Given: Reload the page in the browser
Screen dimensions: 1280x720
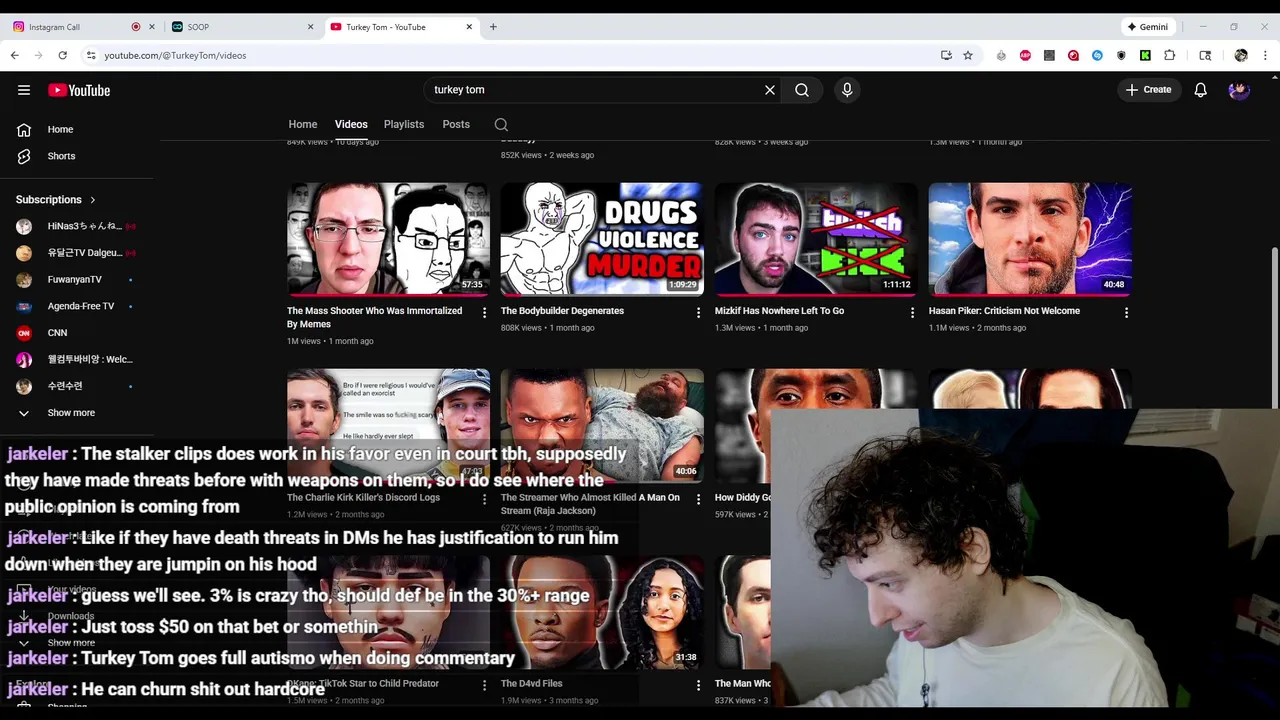Looking at the screenshot, I should tap(62, 55).
